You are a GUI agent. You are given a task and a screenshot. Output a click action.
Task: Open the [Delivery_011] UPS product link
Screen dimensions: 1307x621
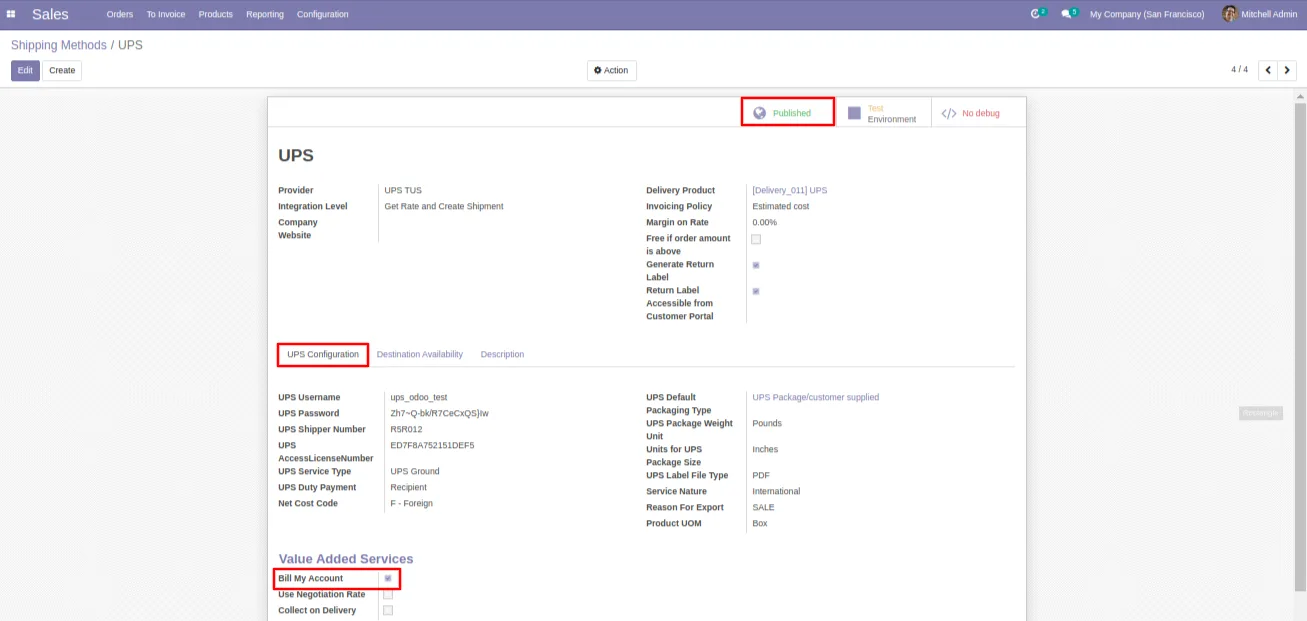pos(790,190)
